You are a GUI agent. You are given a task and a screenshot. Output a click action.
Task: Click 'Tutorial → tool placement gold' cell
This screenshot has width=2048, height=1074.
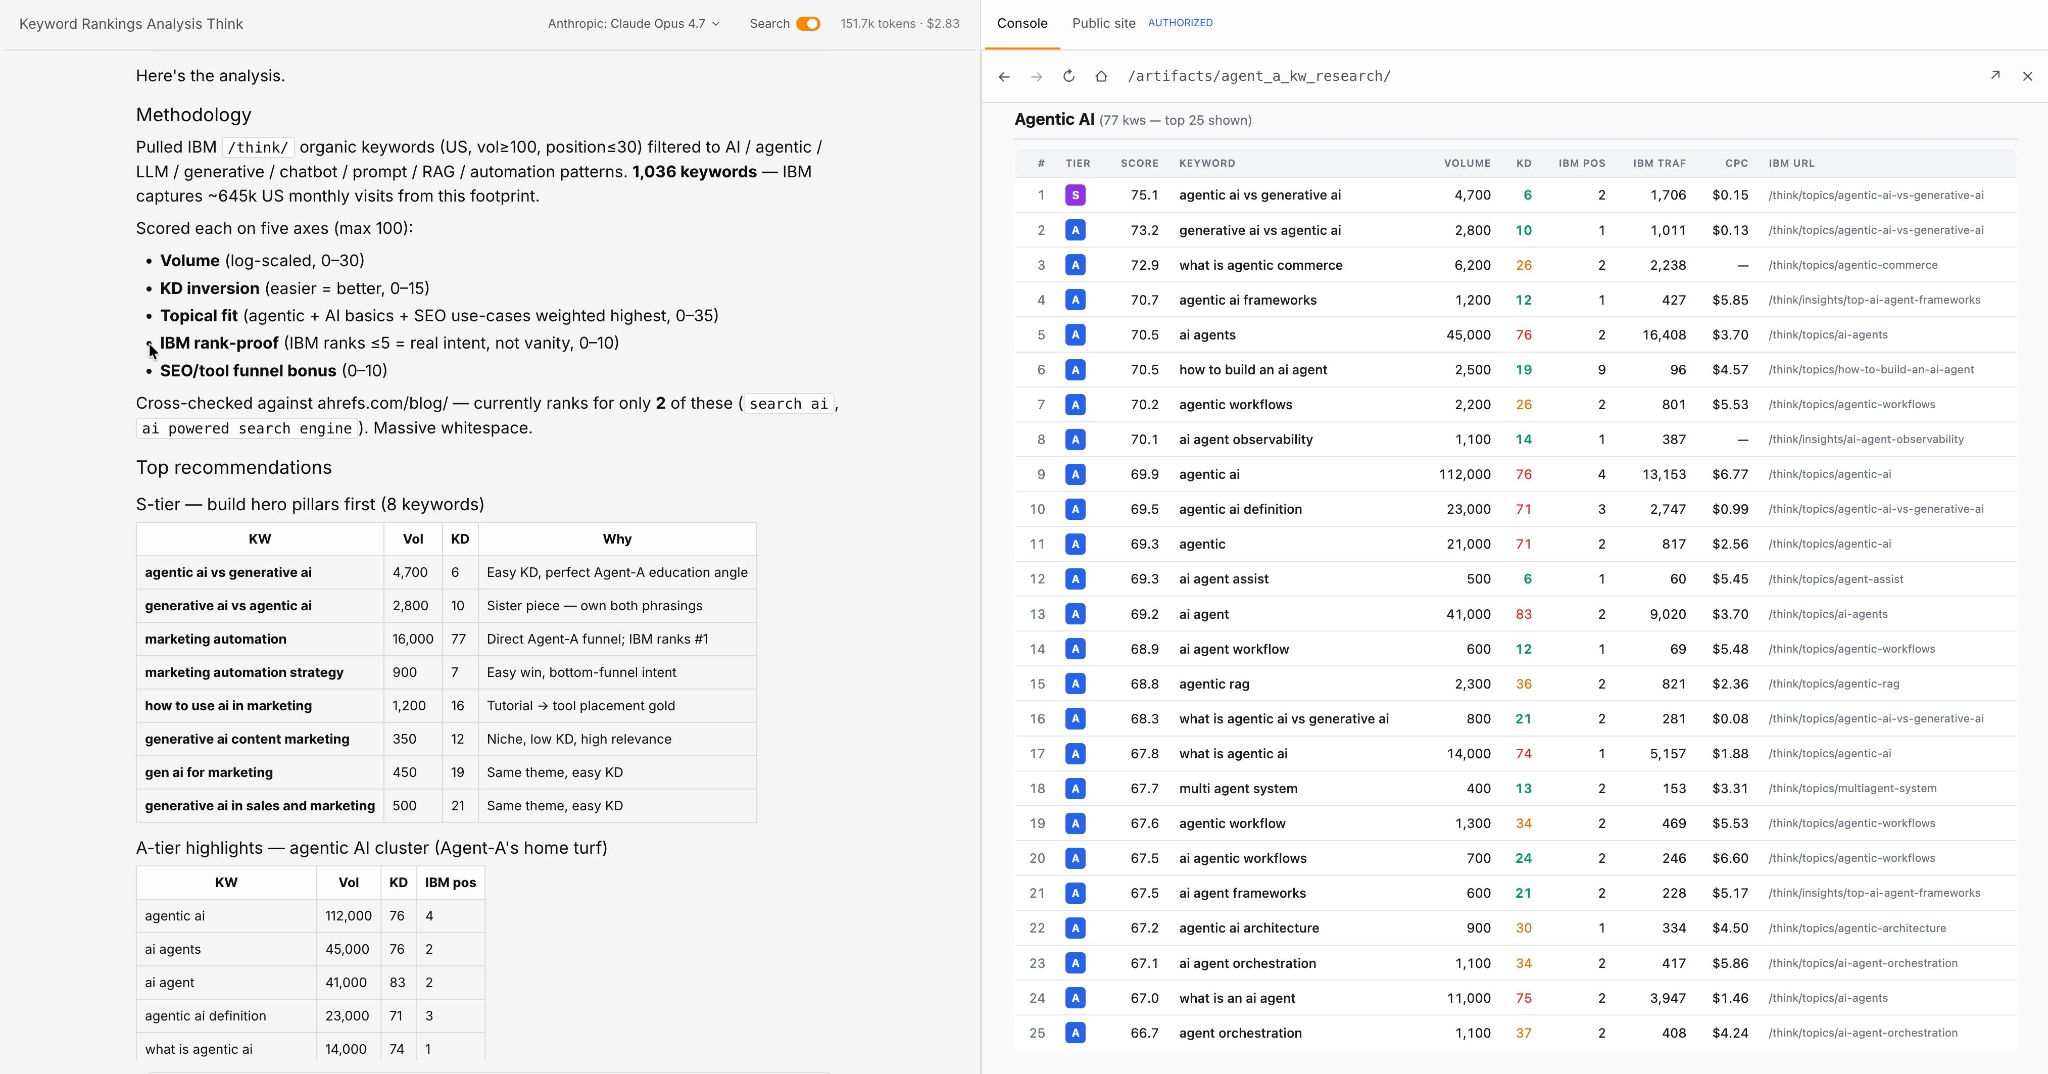tap(617, 706)
